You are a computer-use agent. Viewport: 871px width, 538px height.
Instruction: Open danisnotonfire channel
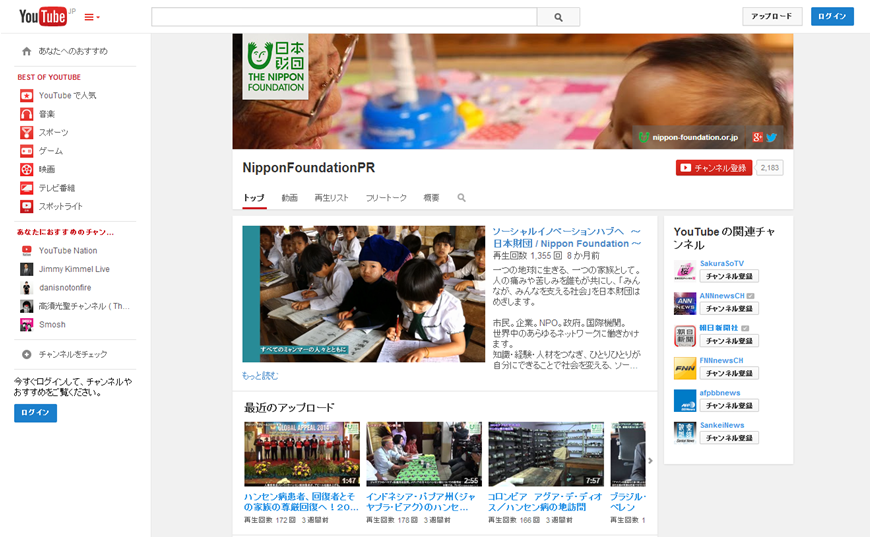pyautogui.click(x=65, y=288)
